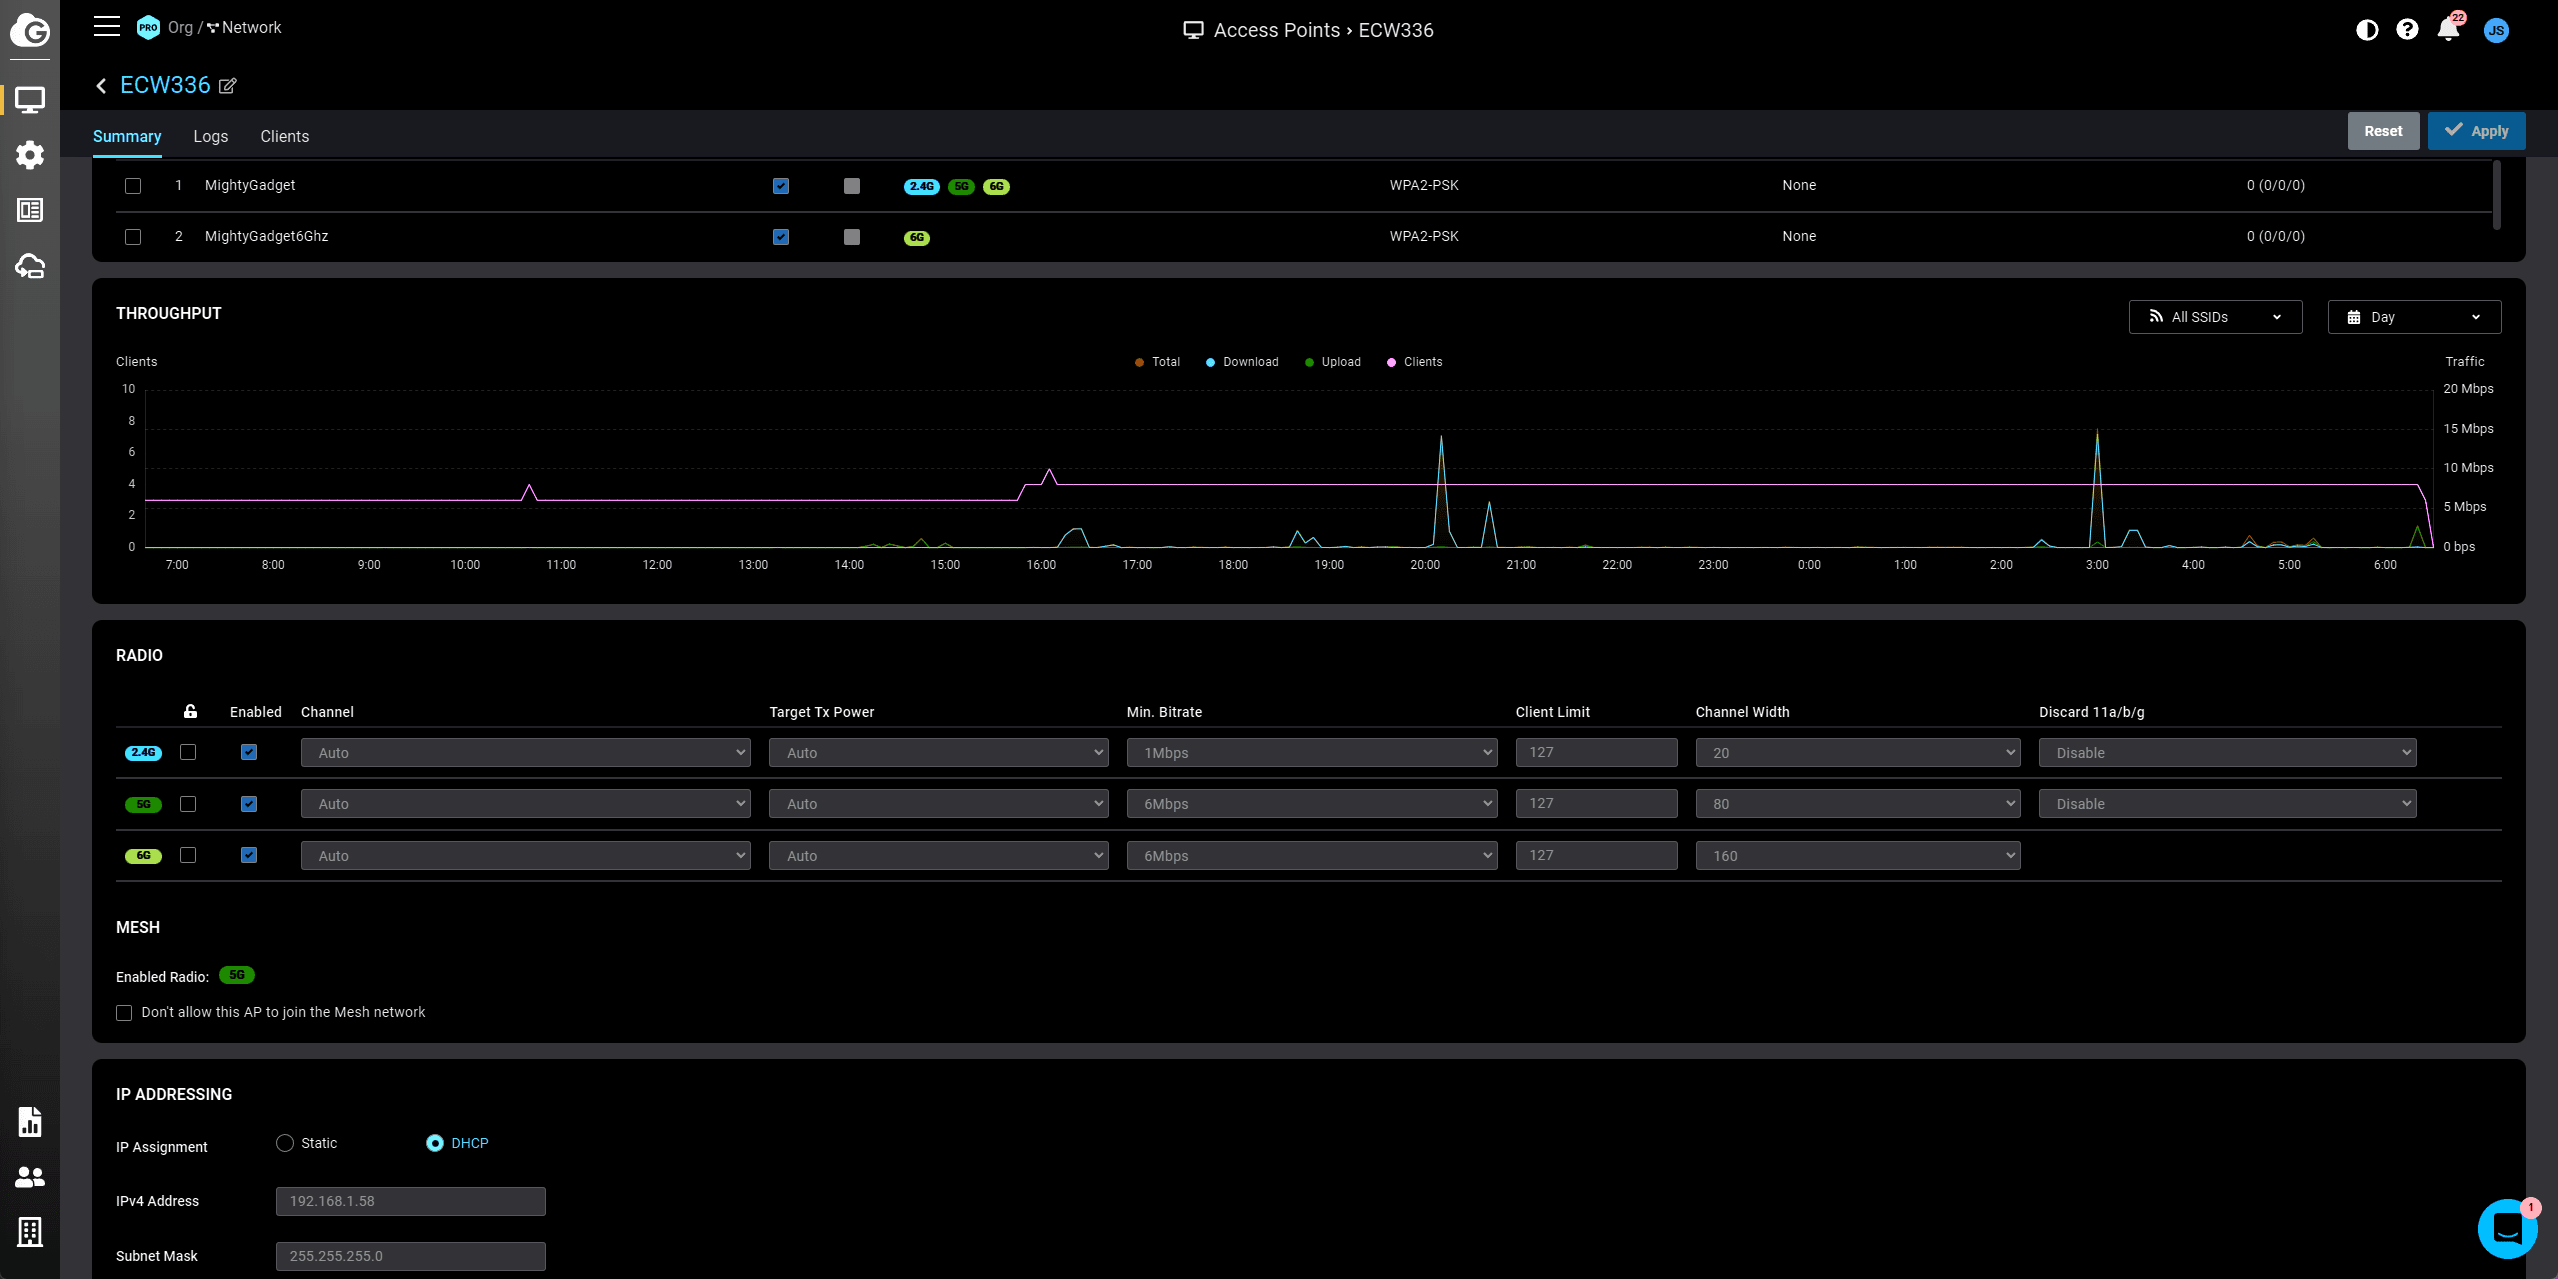
Task: Expand the 5G Channel Width dropdown
Action: (1857, 804)
